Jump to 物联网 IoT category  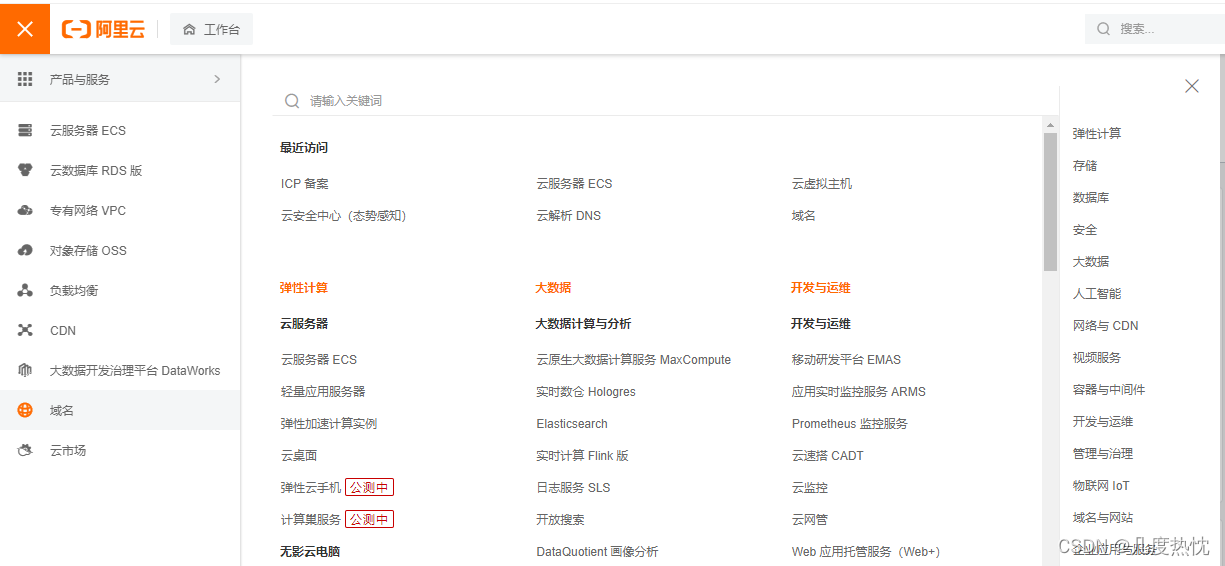point(1101,486)
